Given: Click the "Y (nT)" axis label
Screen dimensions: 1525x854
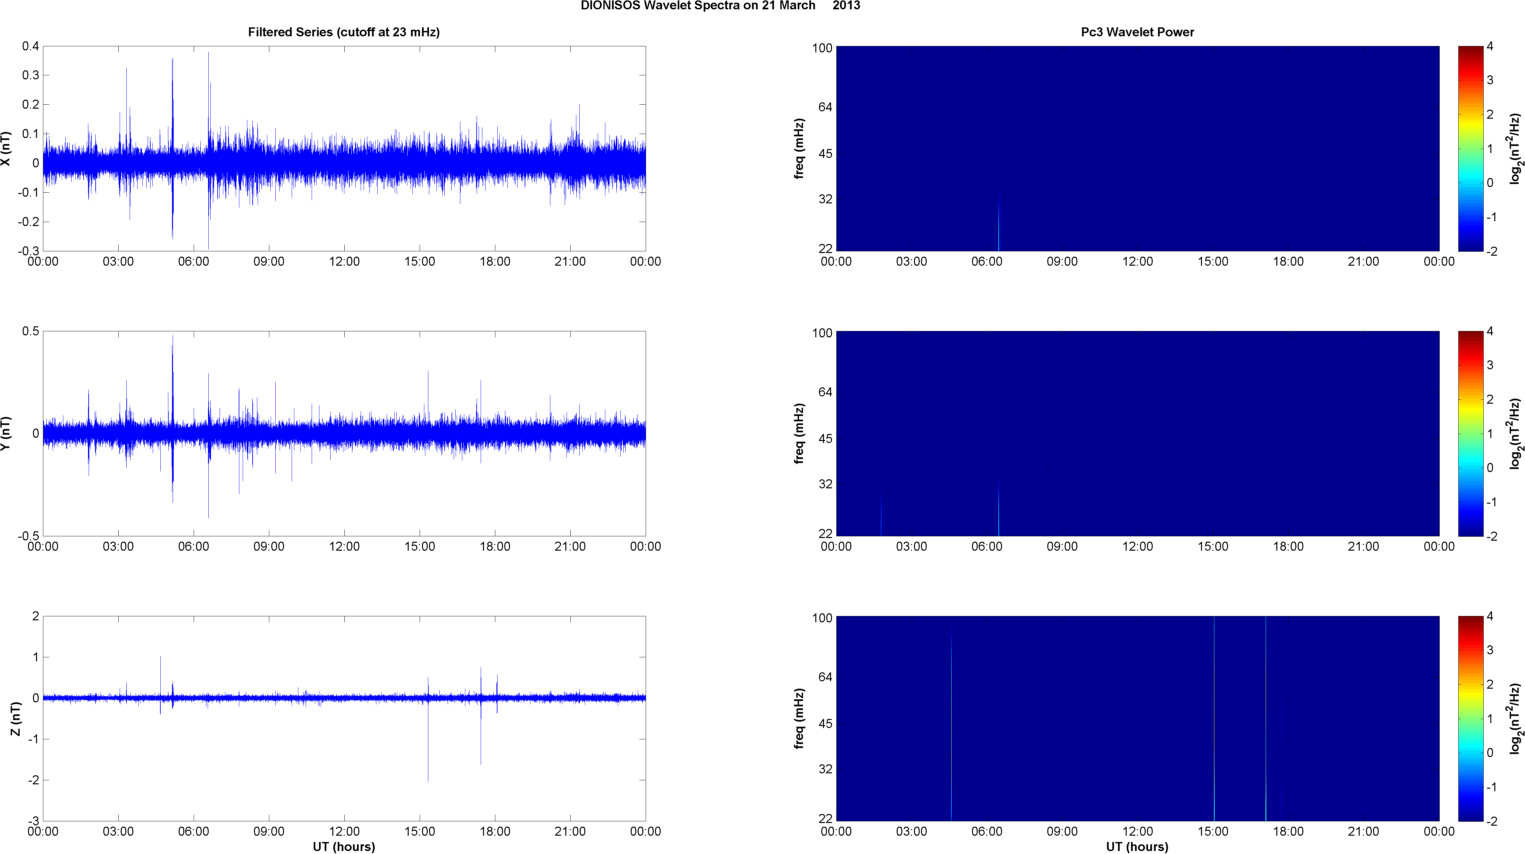Looking at the screenshot, I should pos(6,434).
